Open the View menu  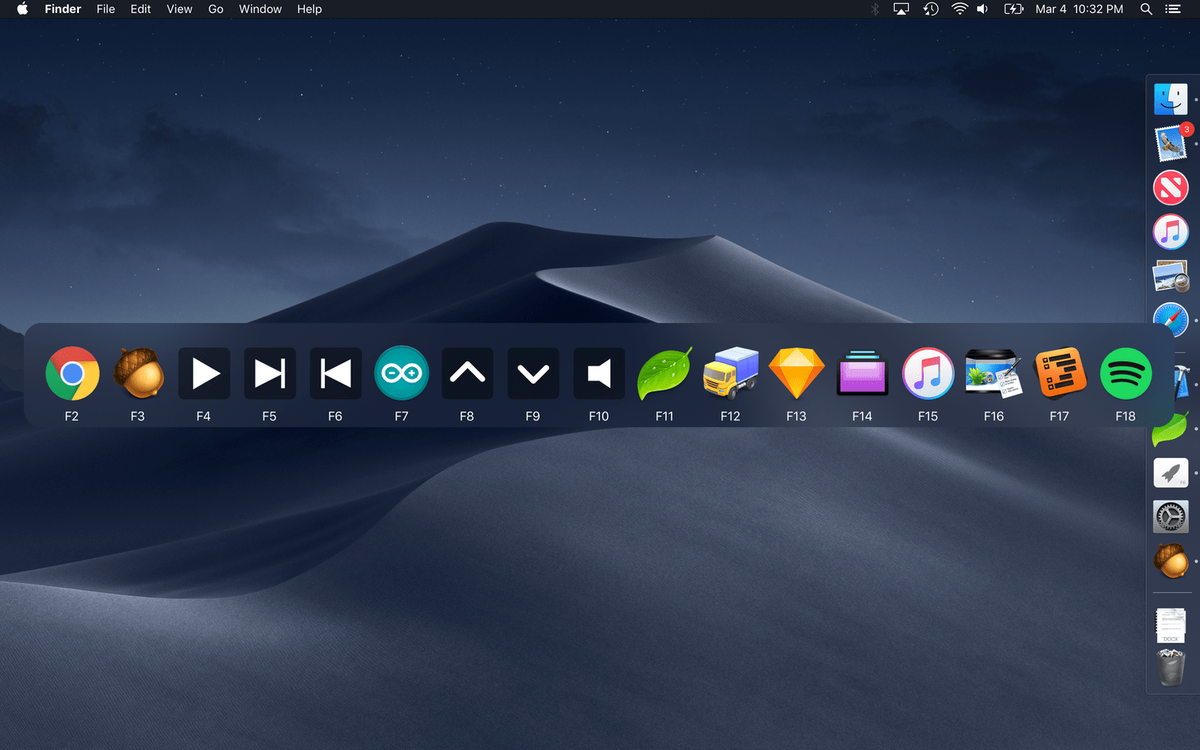click(180, 9)
